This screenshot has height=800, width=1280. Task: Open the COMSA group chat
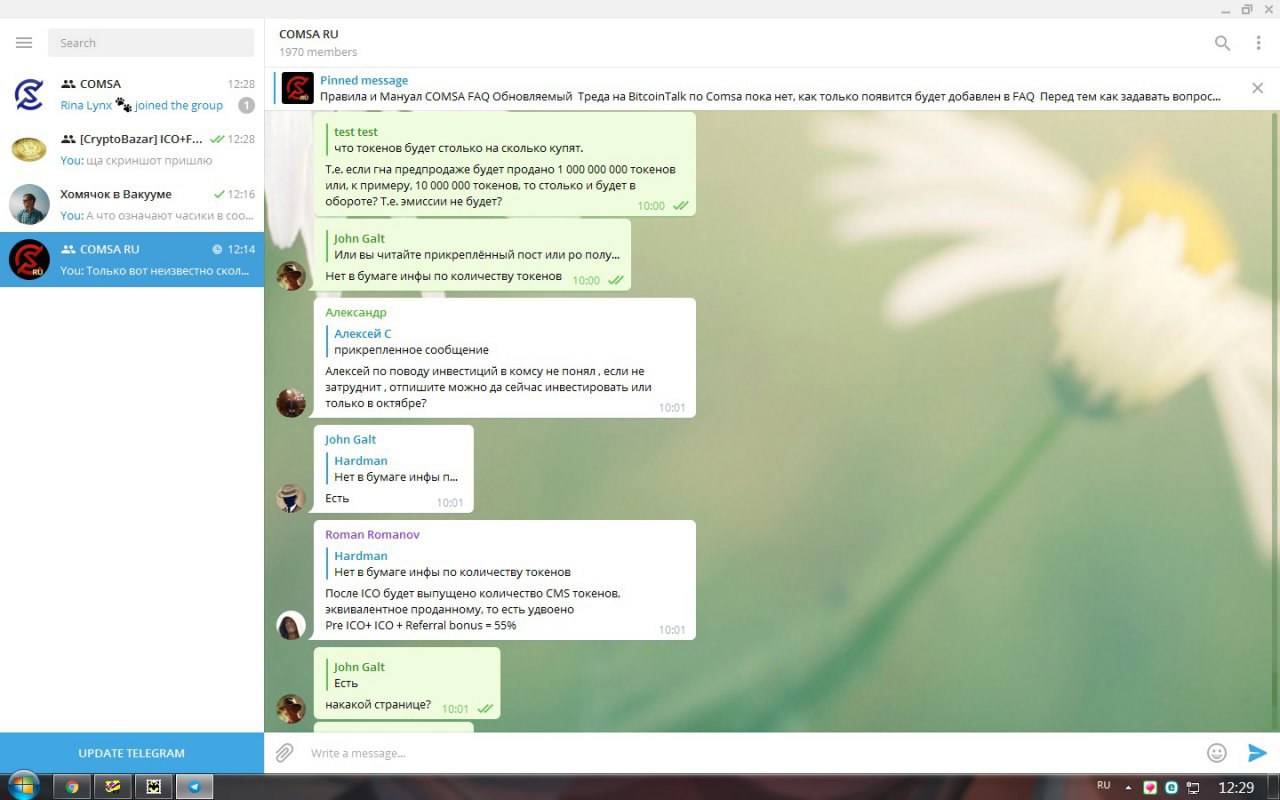132,94
